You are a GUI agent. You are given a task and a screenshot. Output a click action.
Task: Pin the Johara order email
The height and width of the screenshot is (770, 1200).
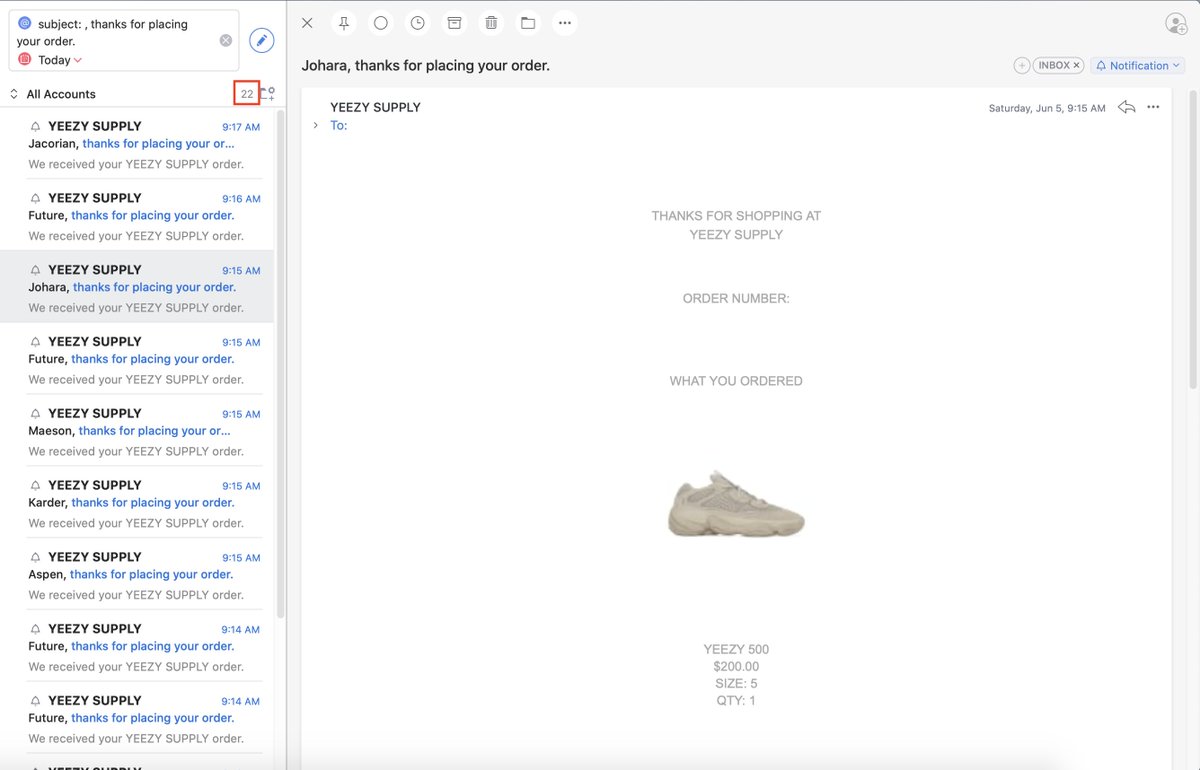(344, 23)
